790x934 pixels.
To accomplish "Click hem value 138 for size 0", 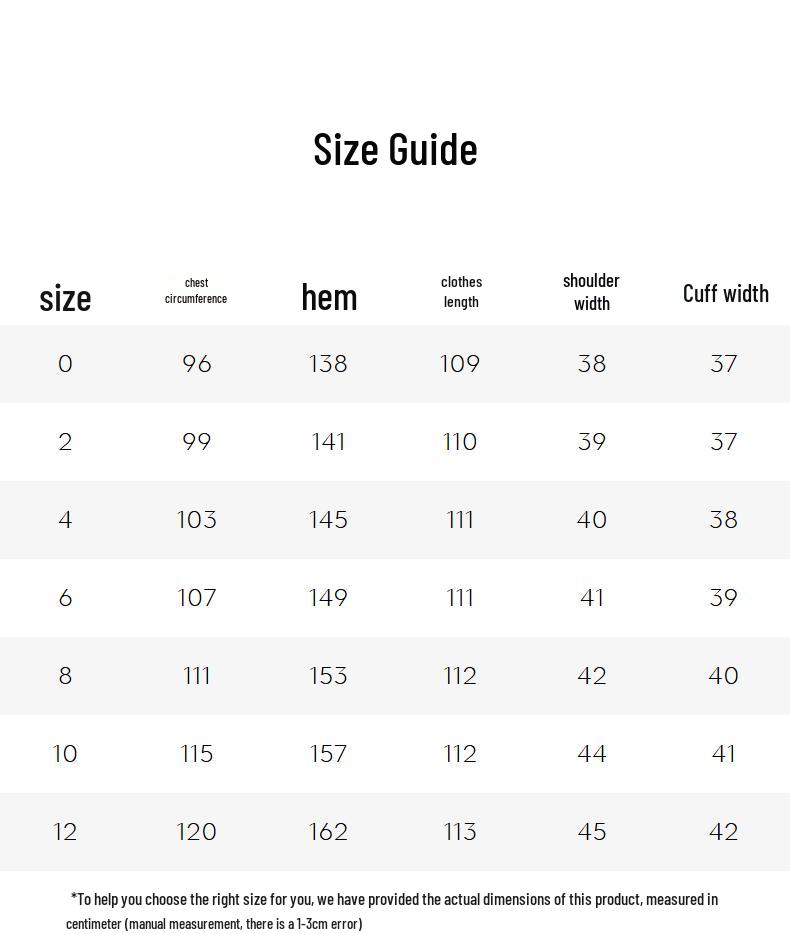I will [x=328, y=364].
